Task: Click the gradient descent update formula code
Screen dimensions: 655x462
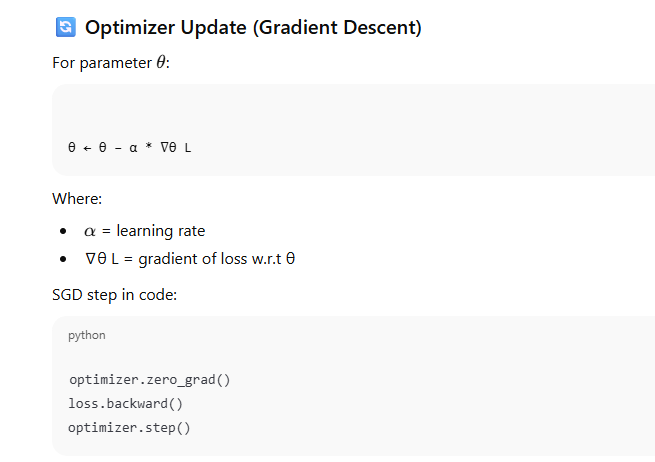Action: 130,147
